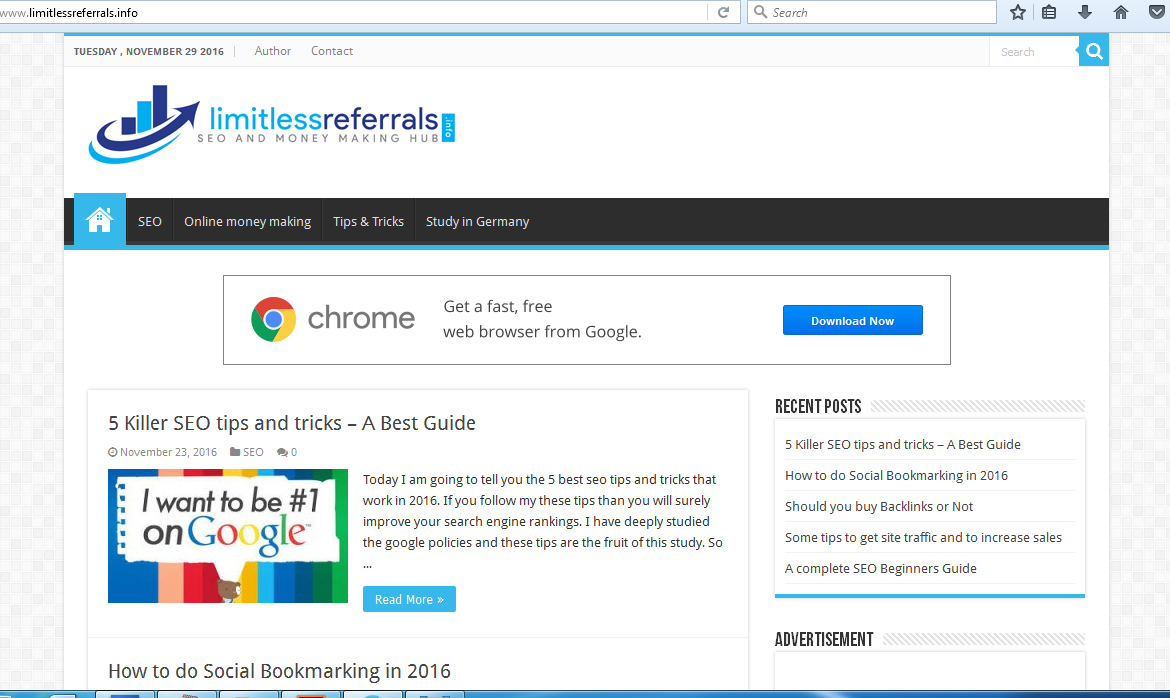Viewport: 1170px width, 698px height.
Task: Open the Contact page link
Action: click(x=332, y=51)
